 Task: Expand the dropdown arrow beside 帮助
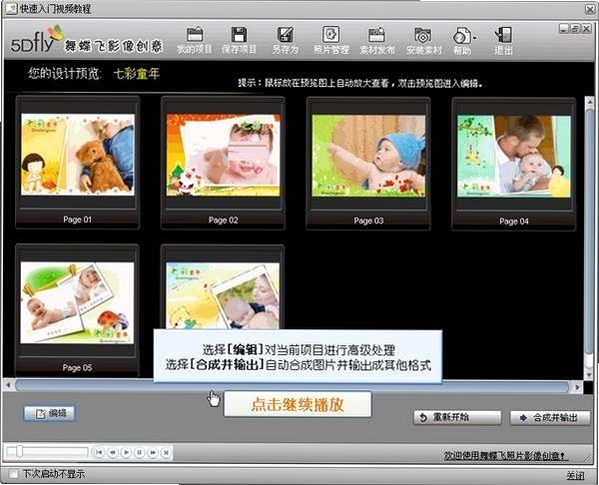click(475, 37)
